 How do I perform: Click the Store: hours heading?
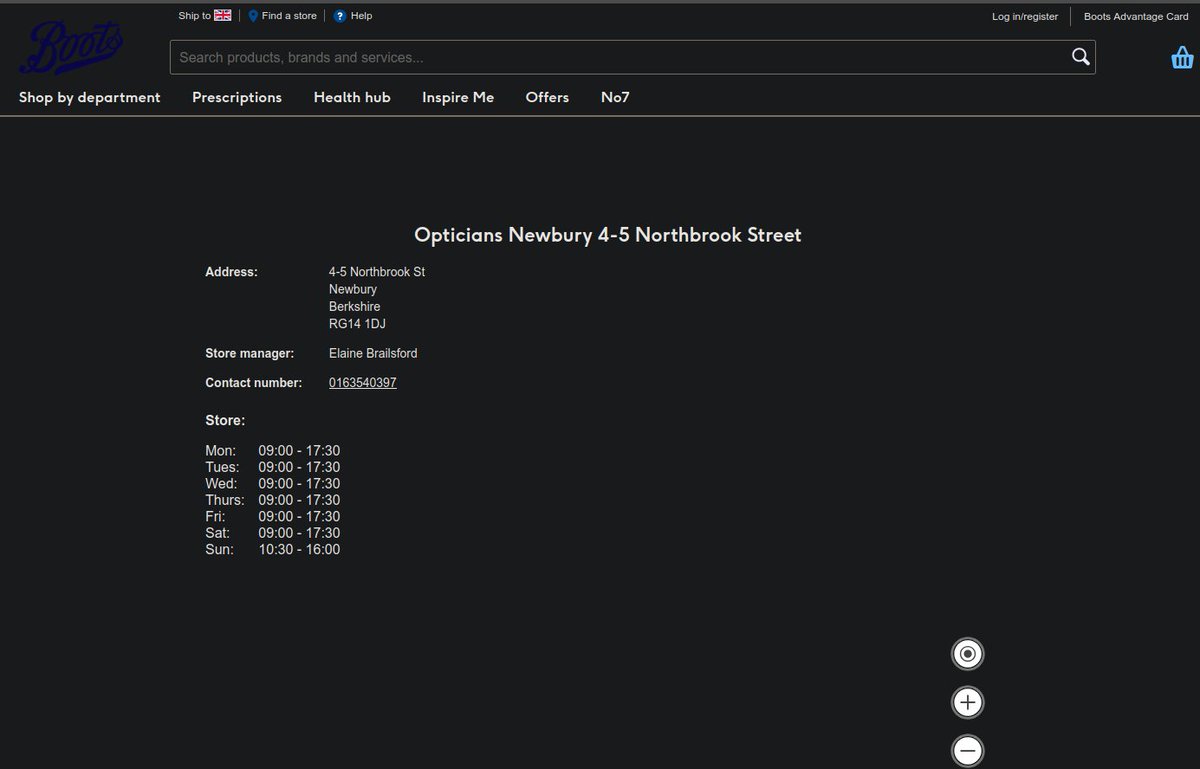coord(225,421)
